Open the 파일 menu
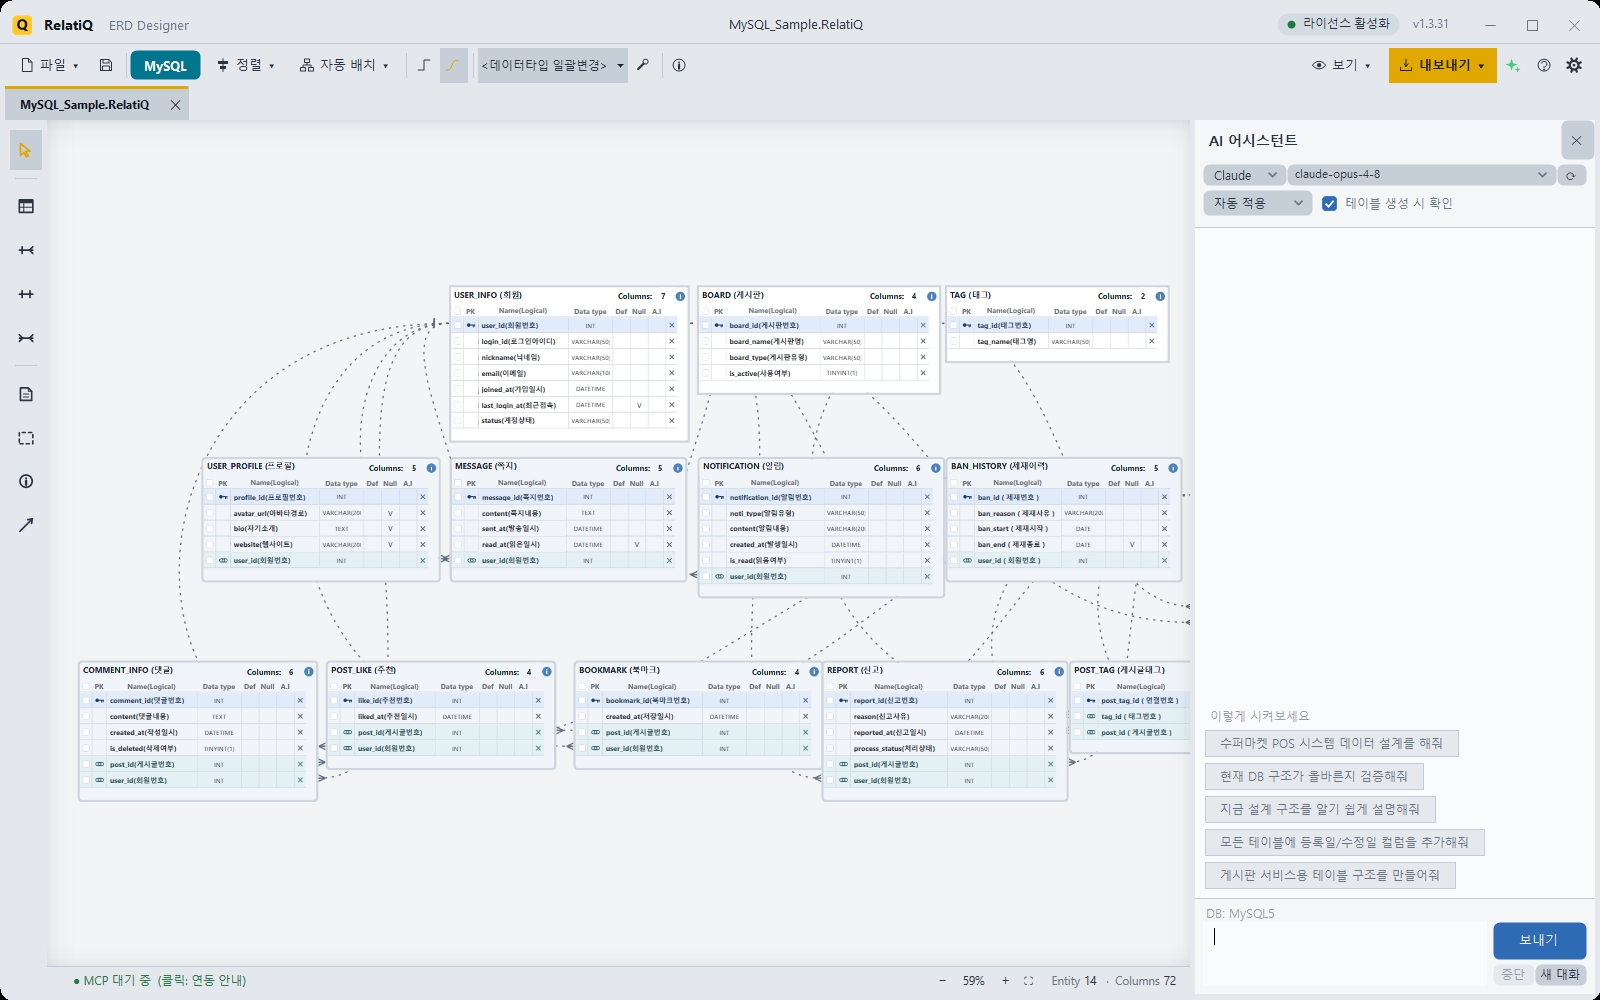 [50, 65]
